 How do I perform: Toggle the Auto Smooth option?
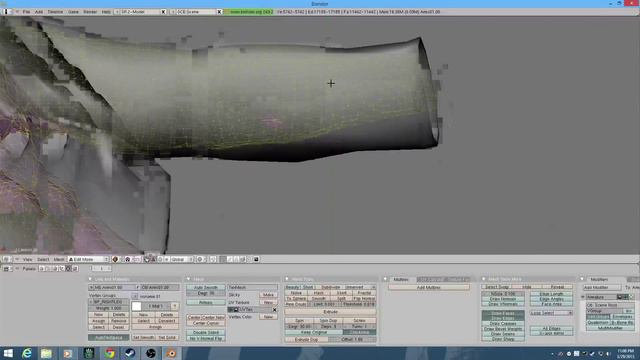(x=206, y=287)
